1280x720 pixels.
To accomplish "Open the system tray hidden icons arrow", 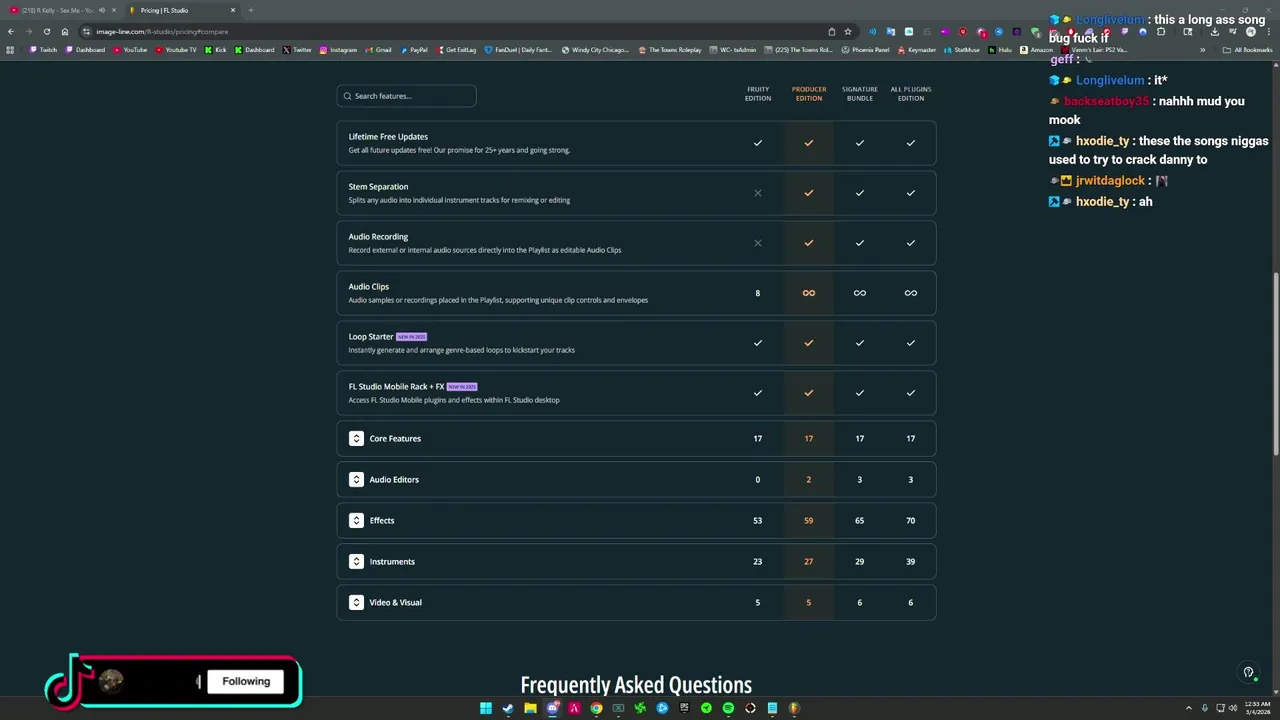I will pos(1189,708).
